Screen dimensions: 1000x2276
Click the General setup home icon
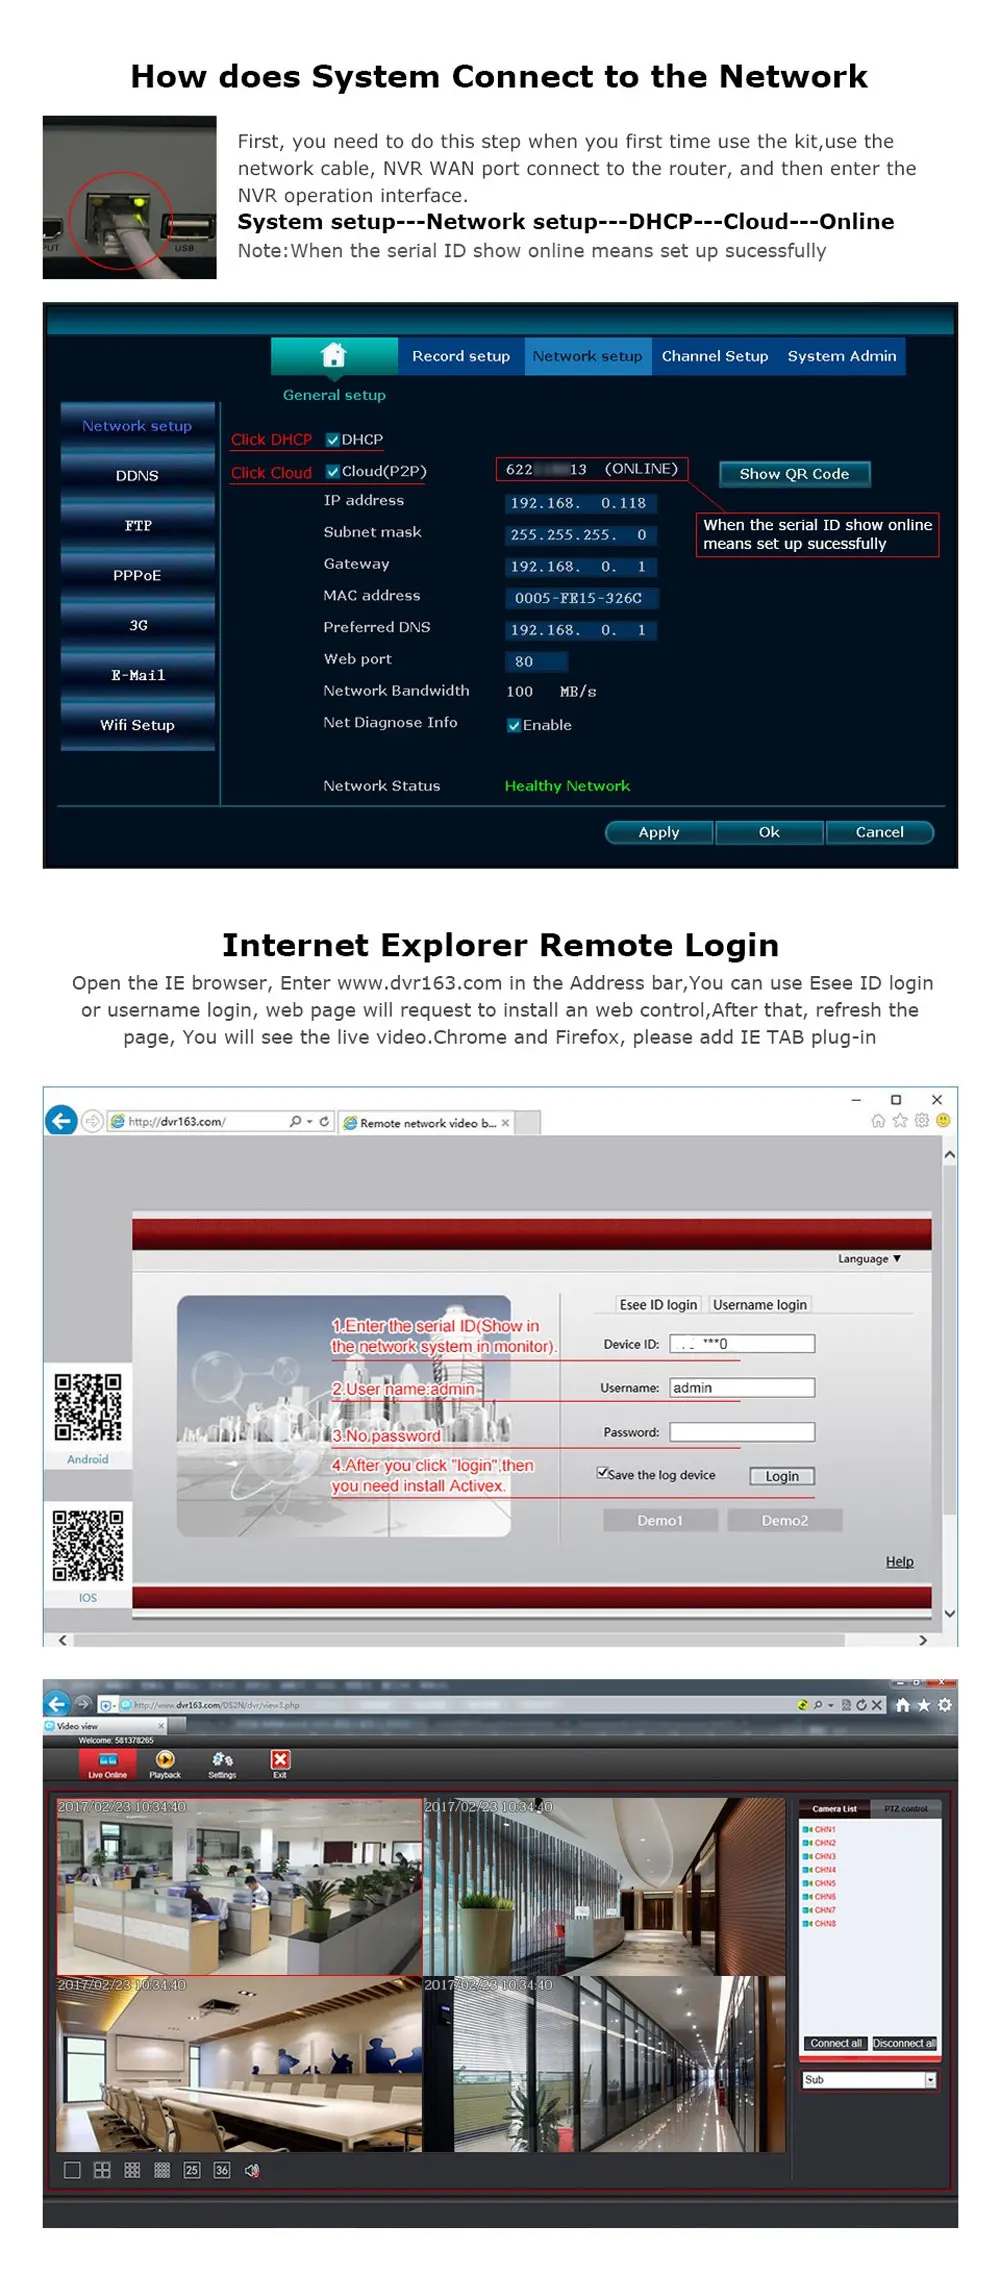[x=333, y=355]
